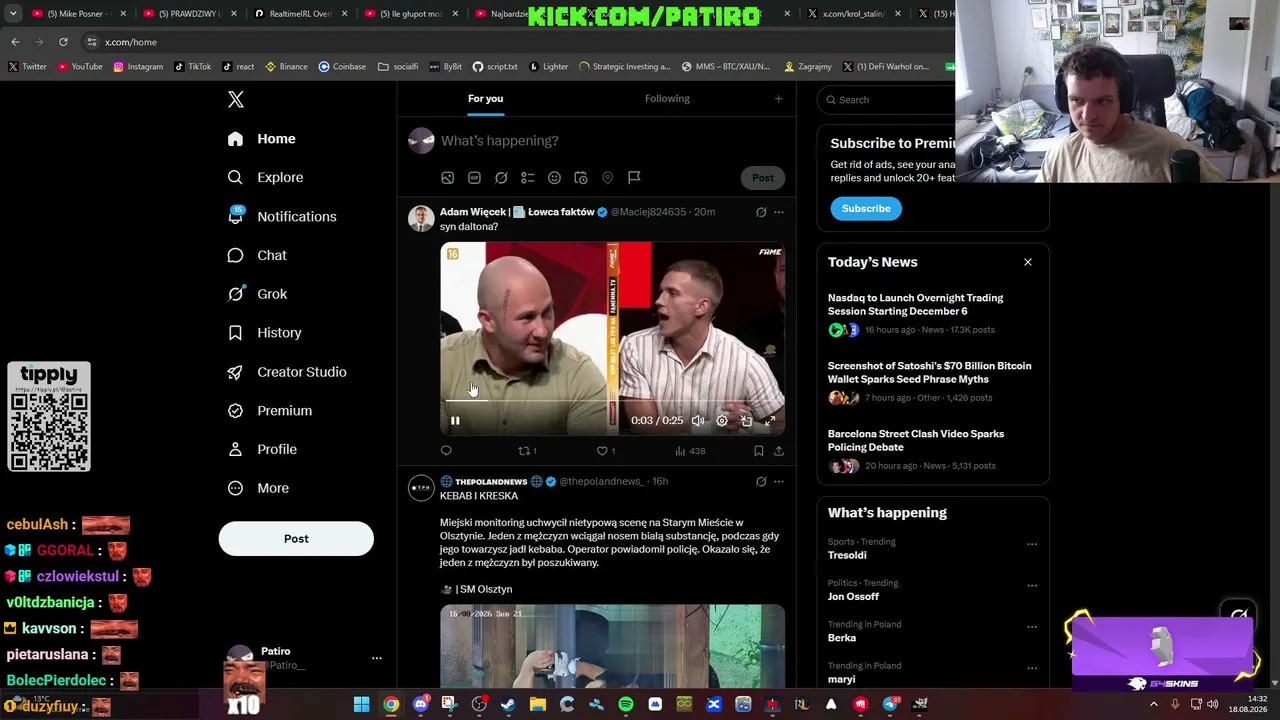Open the socialfi bookmarks folder
The height and width of the screenshot is (720, 1280).
(x=398, y=67)
